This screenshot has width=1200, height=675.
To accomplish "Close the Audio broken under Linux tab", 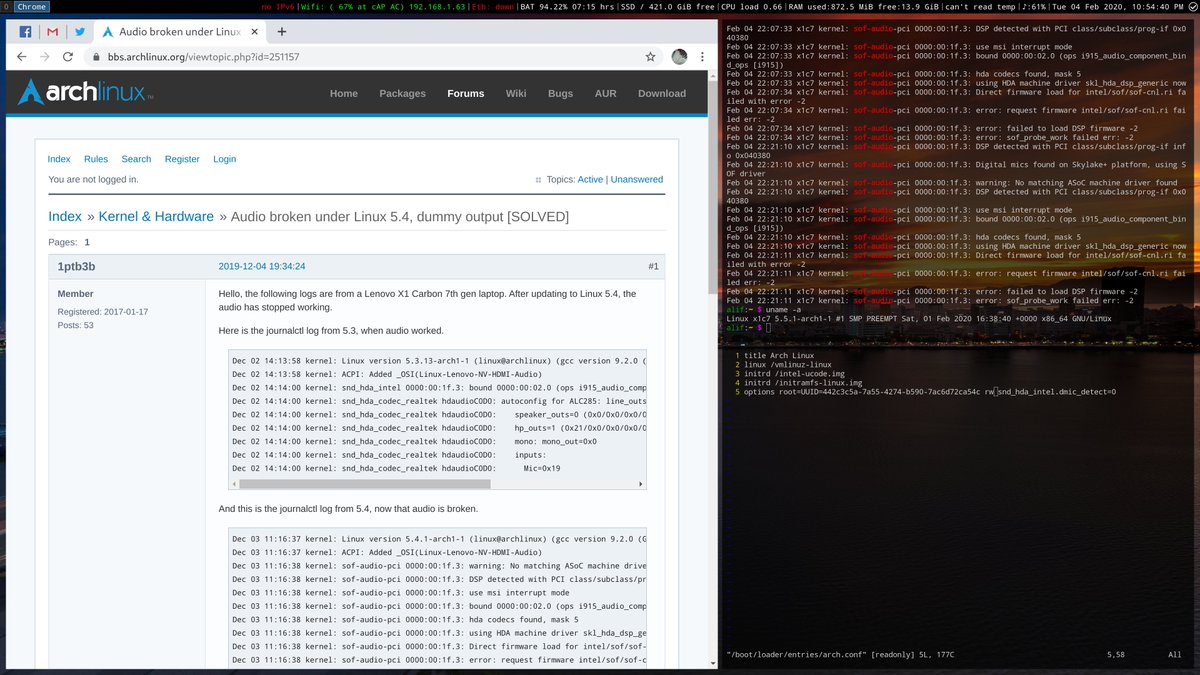I will click(254, 32).
